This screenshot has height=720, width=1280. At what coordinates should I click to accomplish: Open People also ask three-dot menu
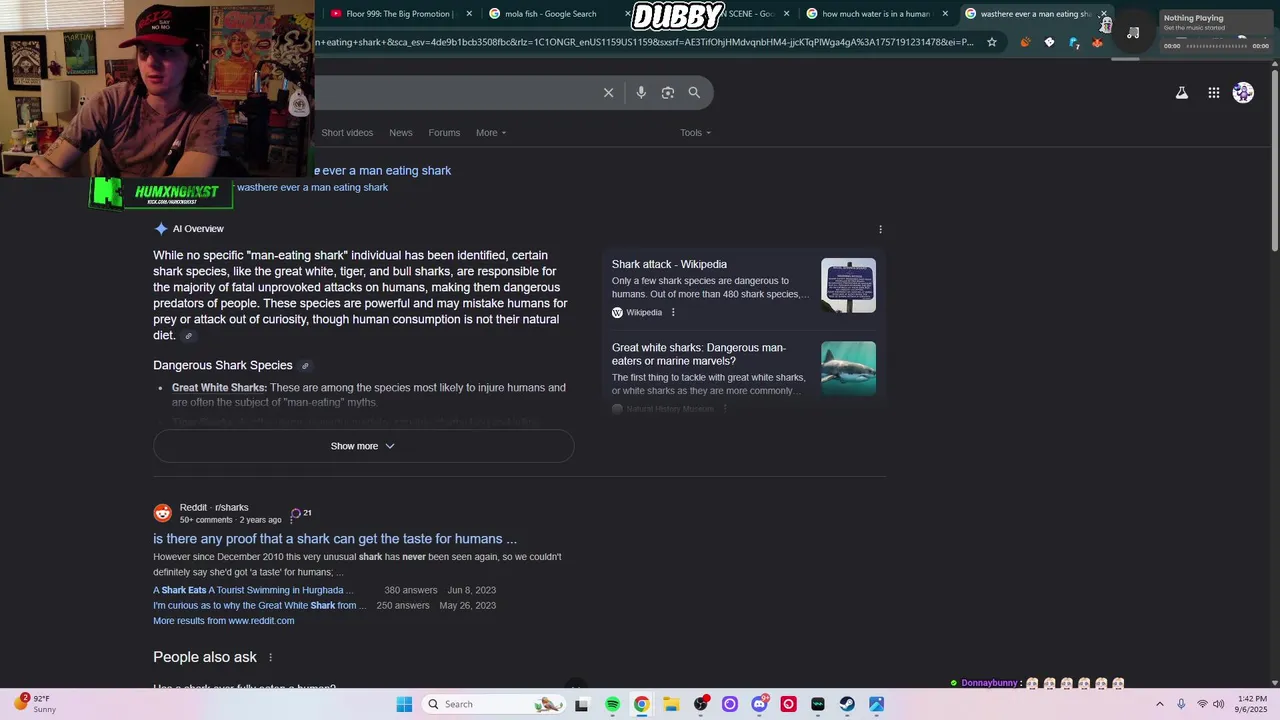point(270,657)
